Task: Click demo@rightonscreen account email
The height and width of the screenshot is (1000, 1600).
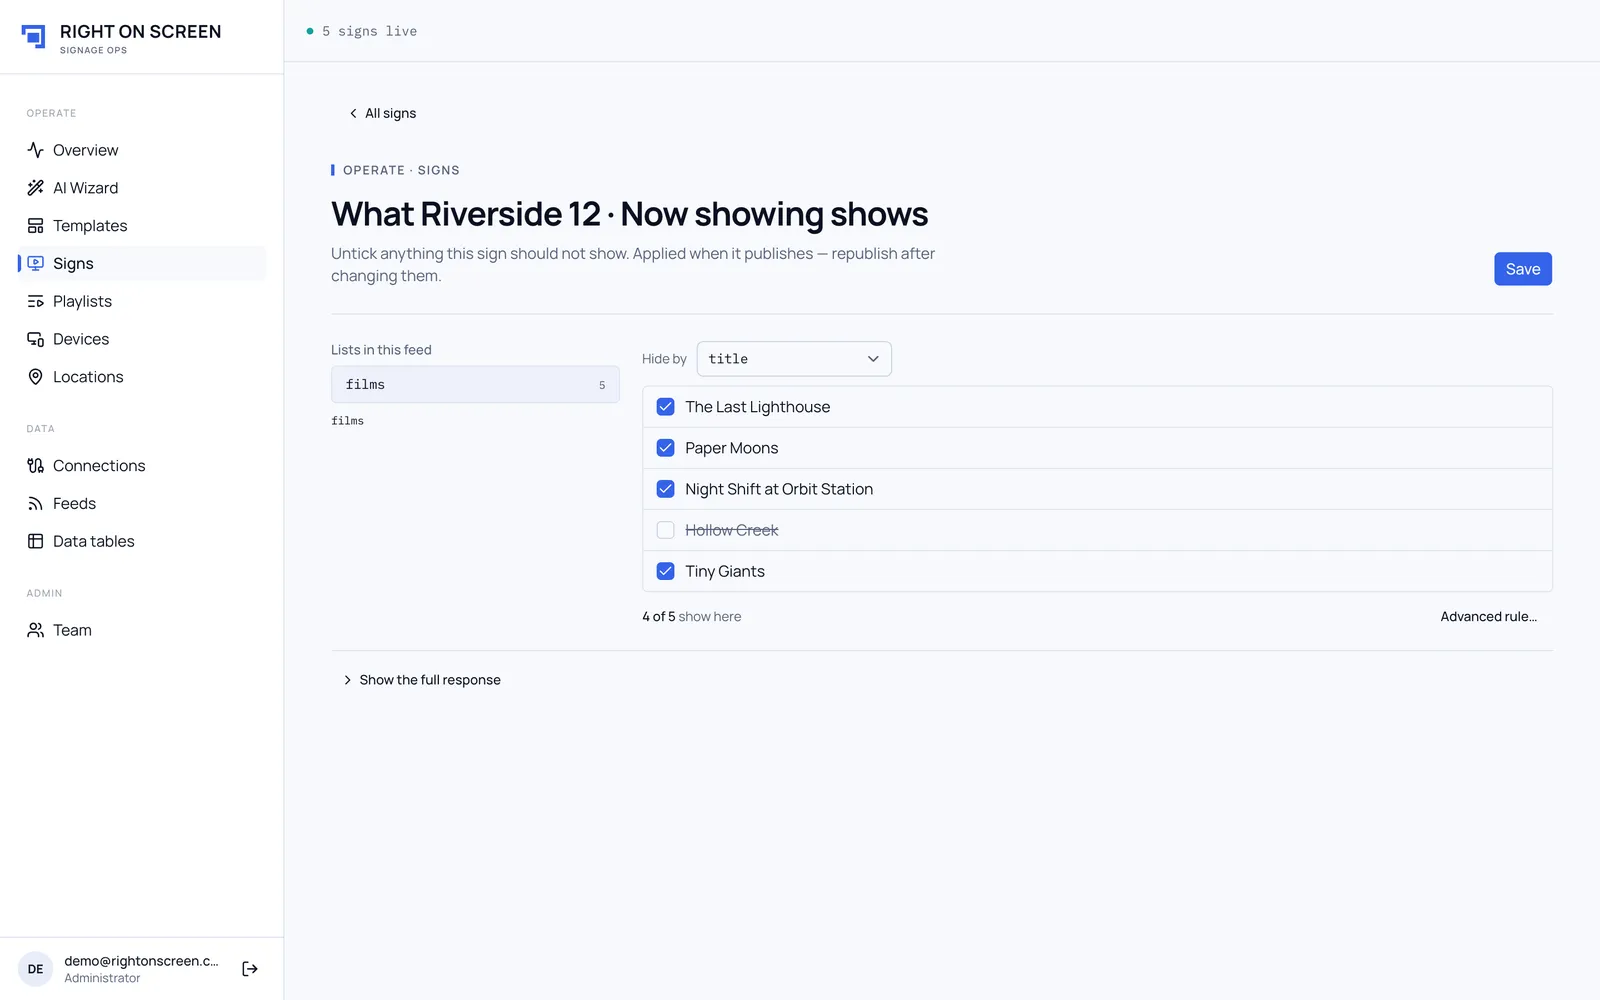Action: click(141, 961)
